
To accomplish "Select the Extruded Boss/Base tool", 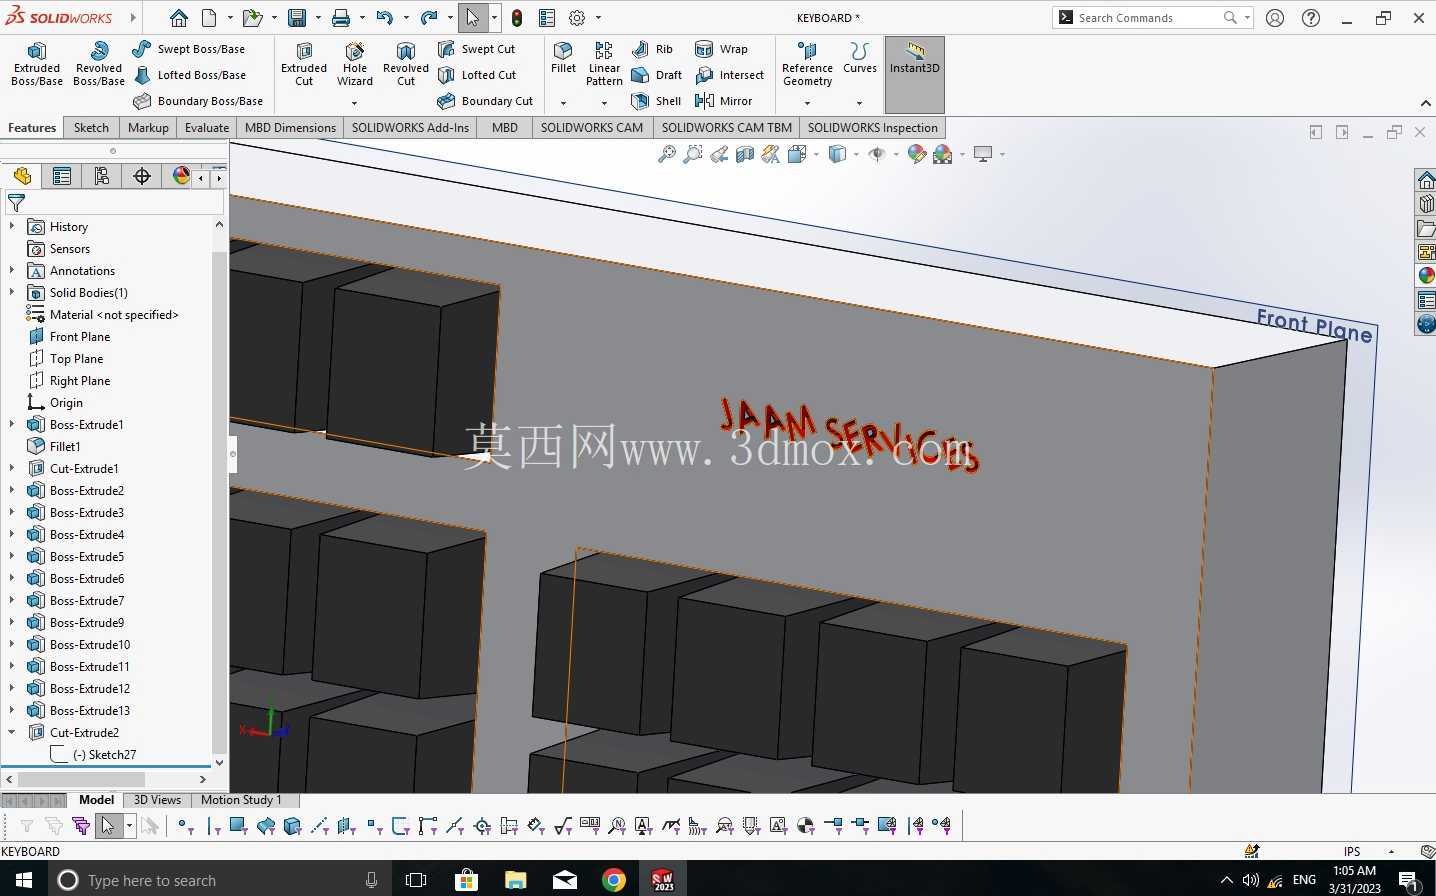I will [37, 64].
